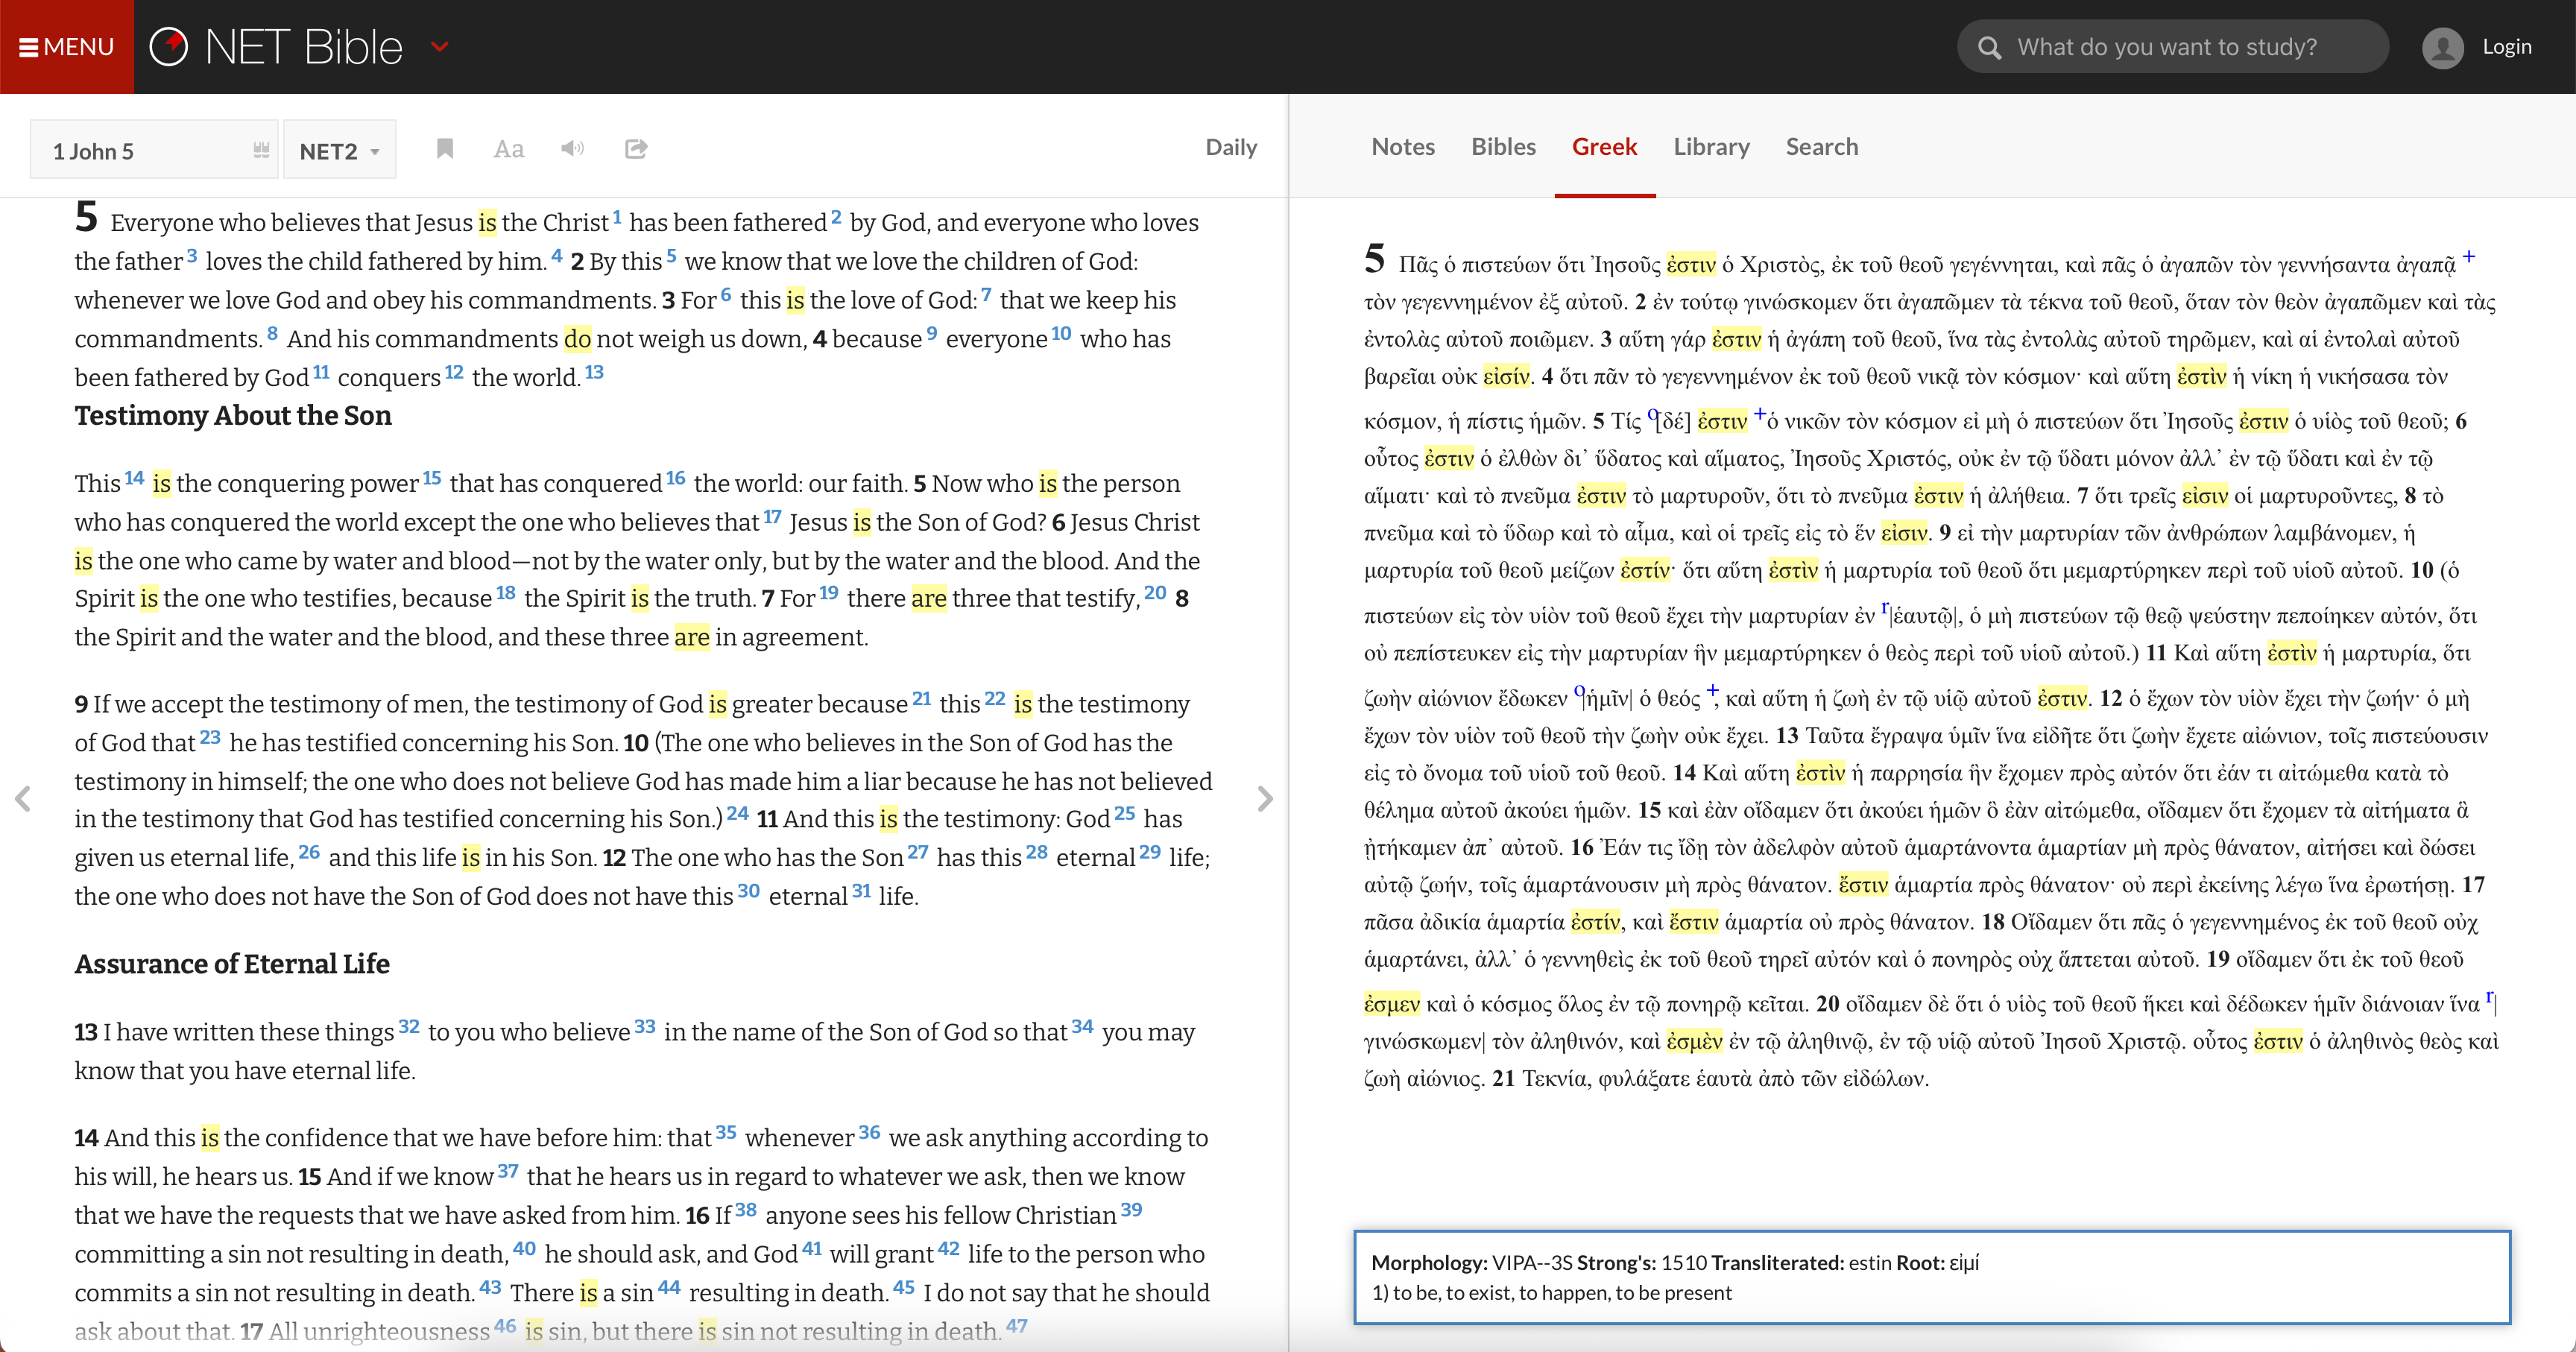Click the Login link

pyautogui.click(x=2506, y=47)
